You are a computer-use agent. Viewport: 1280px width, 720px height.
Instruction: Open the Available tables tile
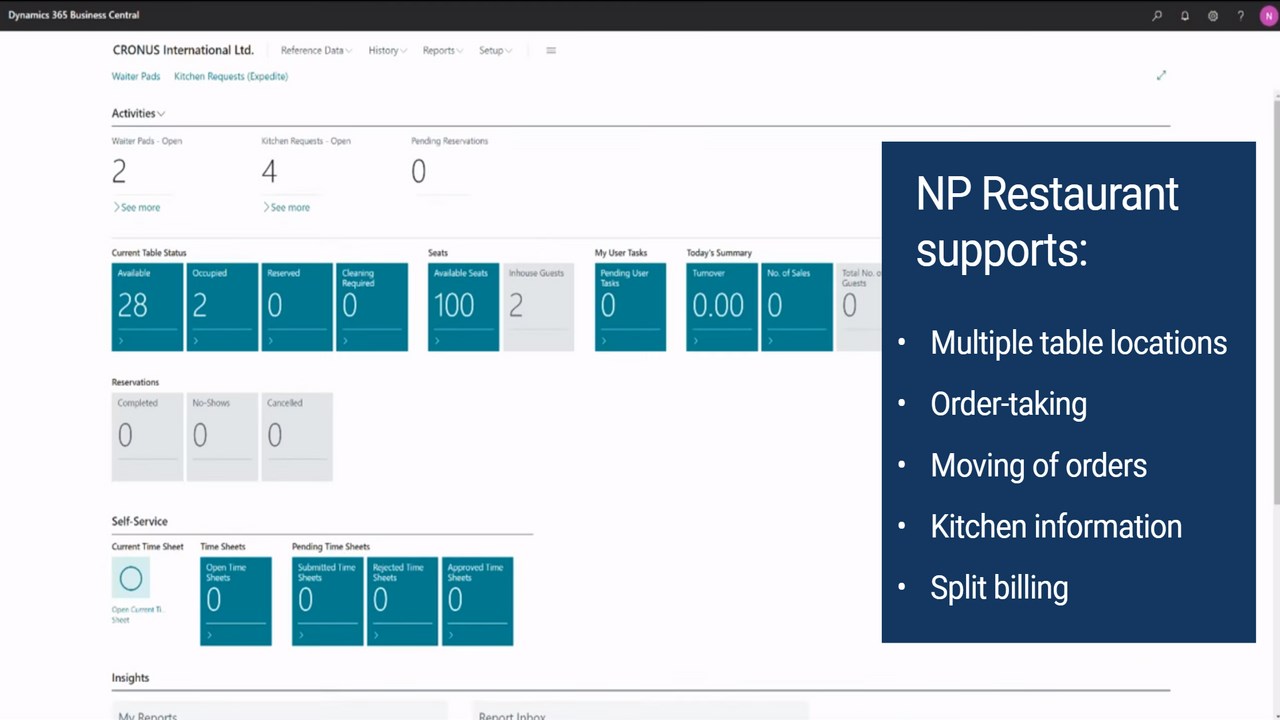coord(148,307)
